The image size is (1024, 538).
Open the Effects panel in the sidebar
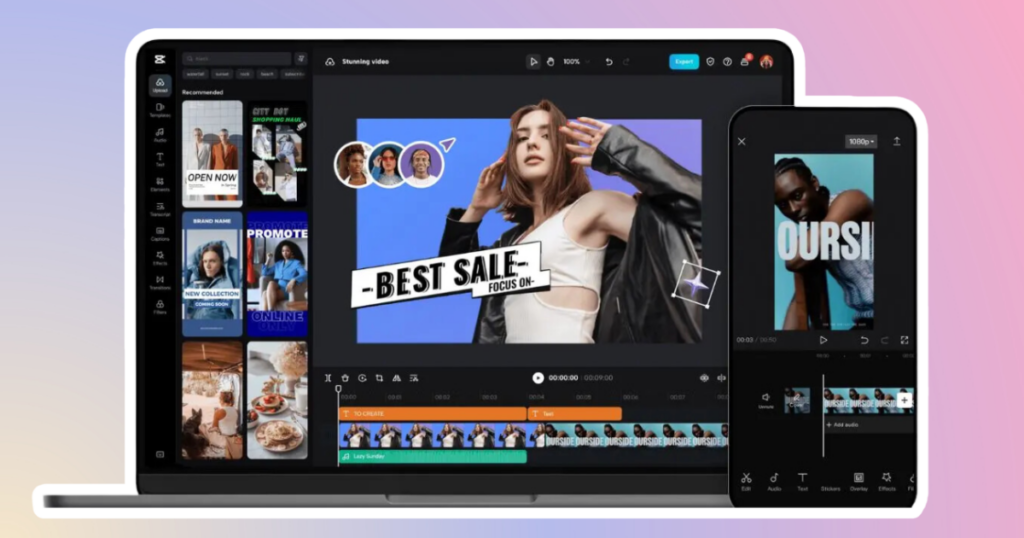[x=160, y=257]
